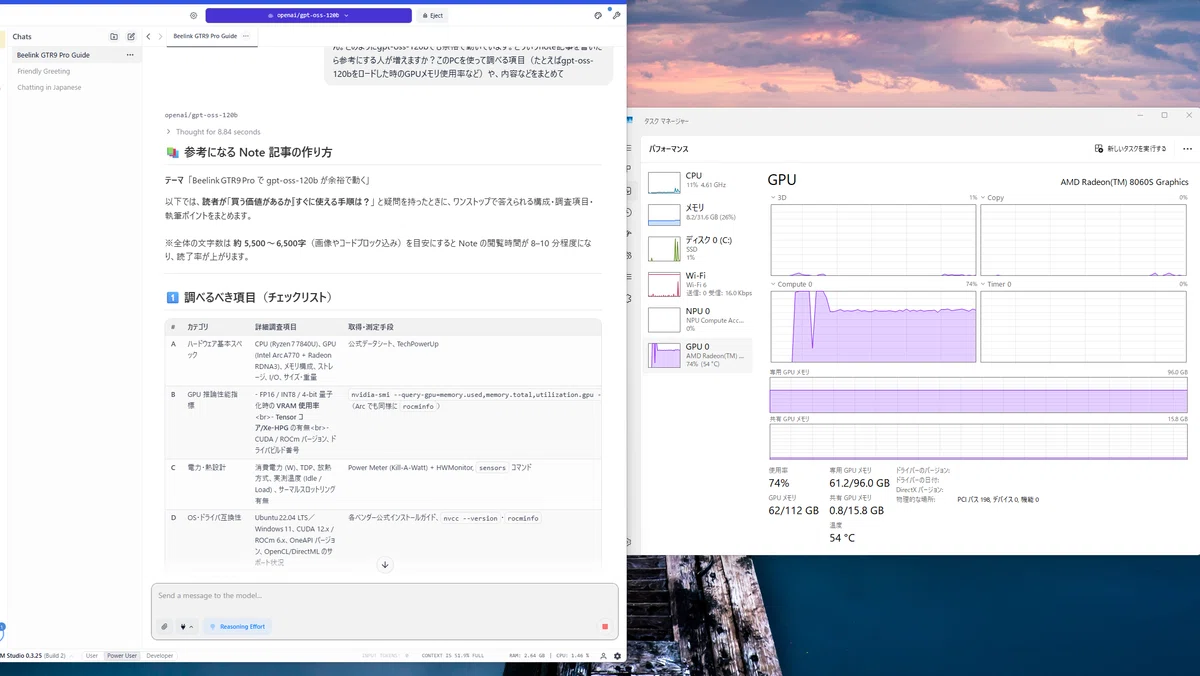Open the account user icon in status bar

(603, 656)
